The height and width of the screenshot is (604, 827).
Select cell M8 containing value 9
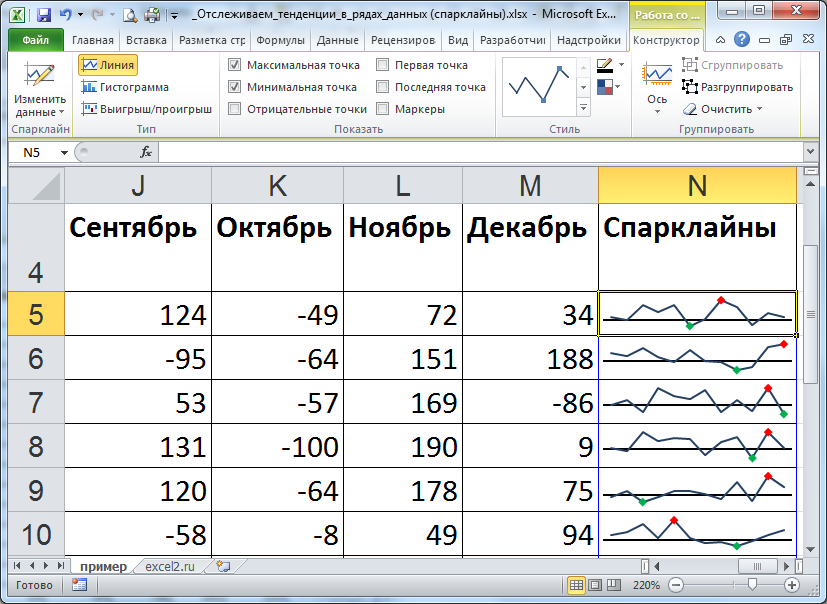(529, 446)
